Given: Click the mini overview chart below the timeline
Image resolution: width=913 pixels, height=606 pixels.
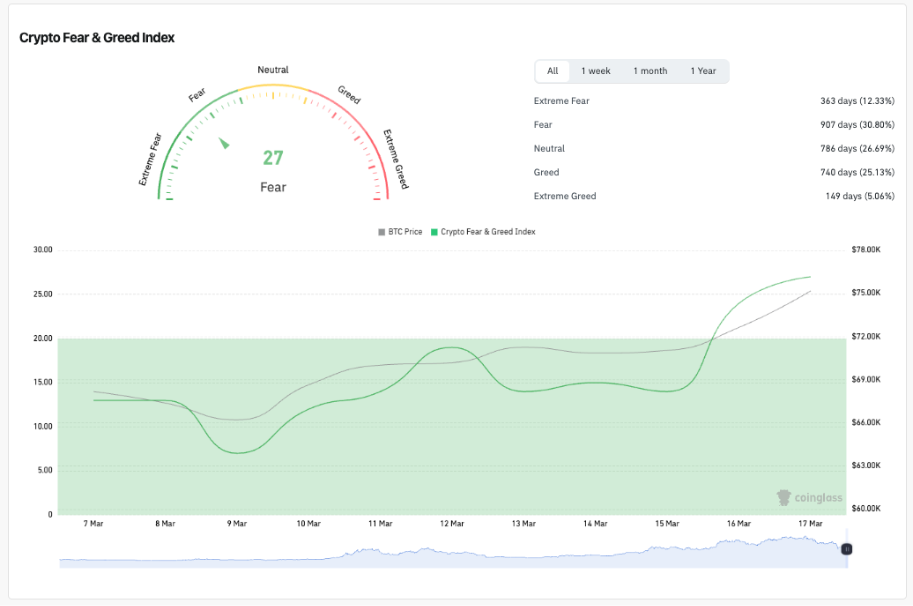Looking at the screenshot, I should (452, 550).
